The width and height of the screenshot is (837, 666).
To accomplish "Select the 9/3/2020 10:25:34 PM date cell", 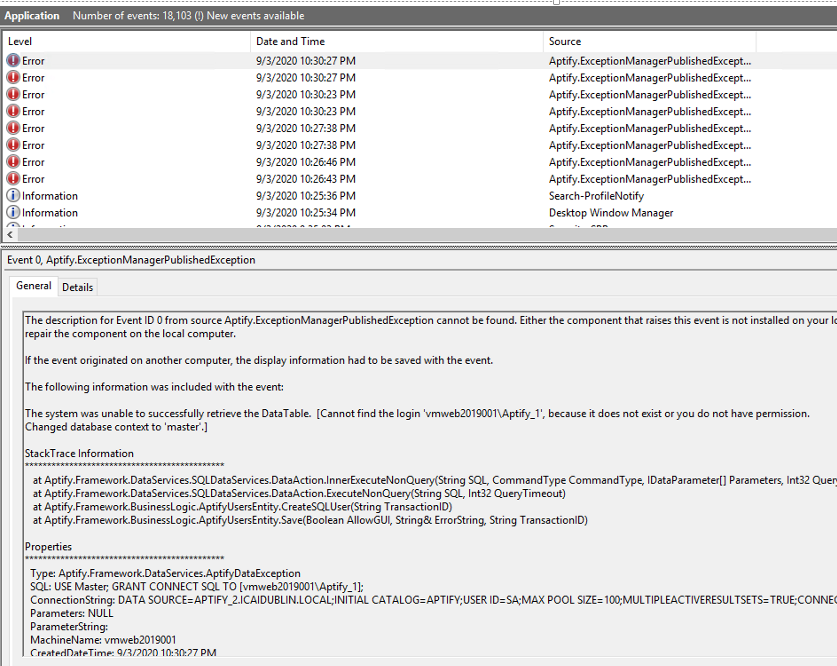I will [306, 212].
